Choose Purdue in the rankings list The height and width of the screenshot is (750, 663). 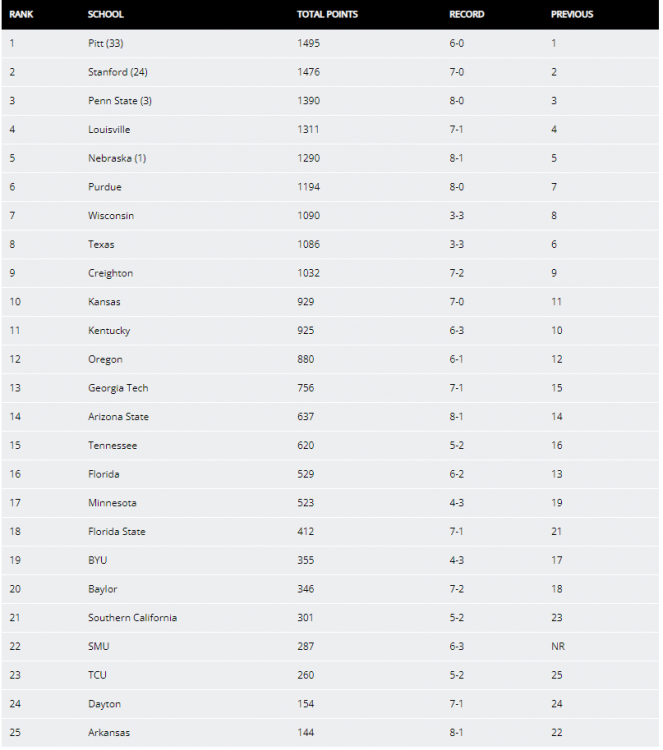point(104,187)
